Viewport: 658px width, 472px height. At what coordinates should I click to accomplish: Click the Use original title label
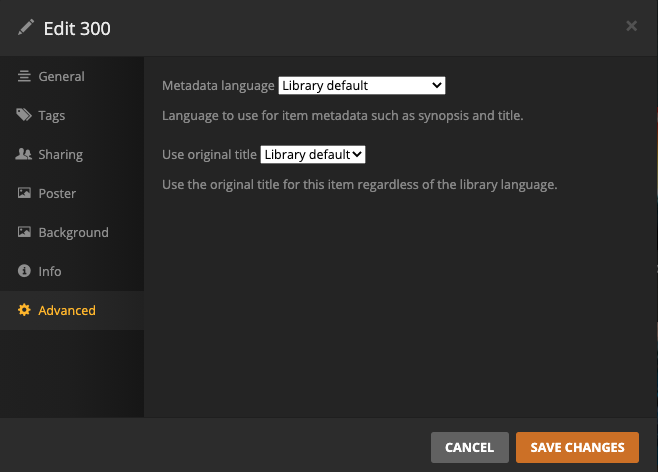point(209,155)
